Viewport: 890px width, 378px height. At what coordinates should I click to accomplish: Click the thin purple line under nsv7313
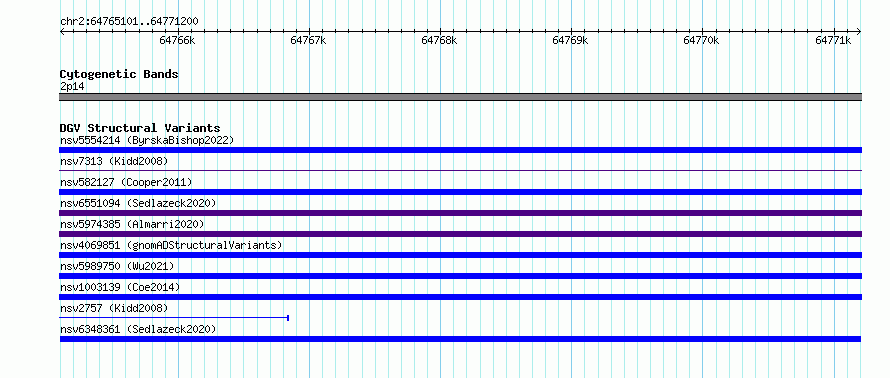click(460, 170)
